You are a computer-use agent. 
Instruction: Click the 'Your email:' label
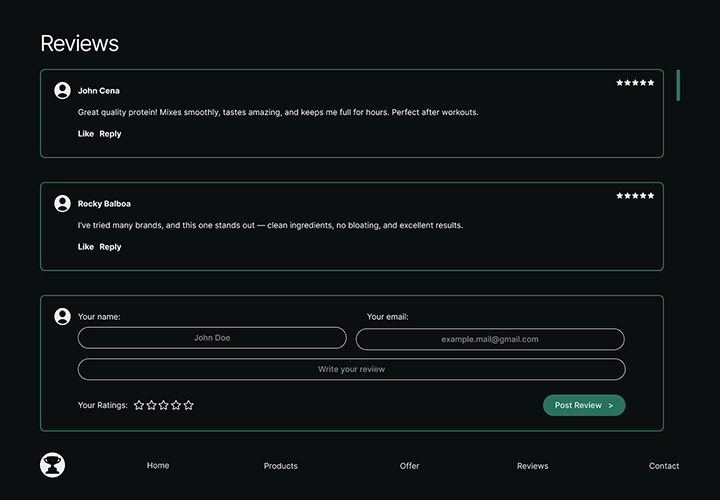[388, 316]
